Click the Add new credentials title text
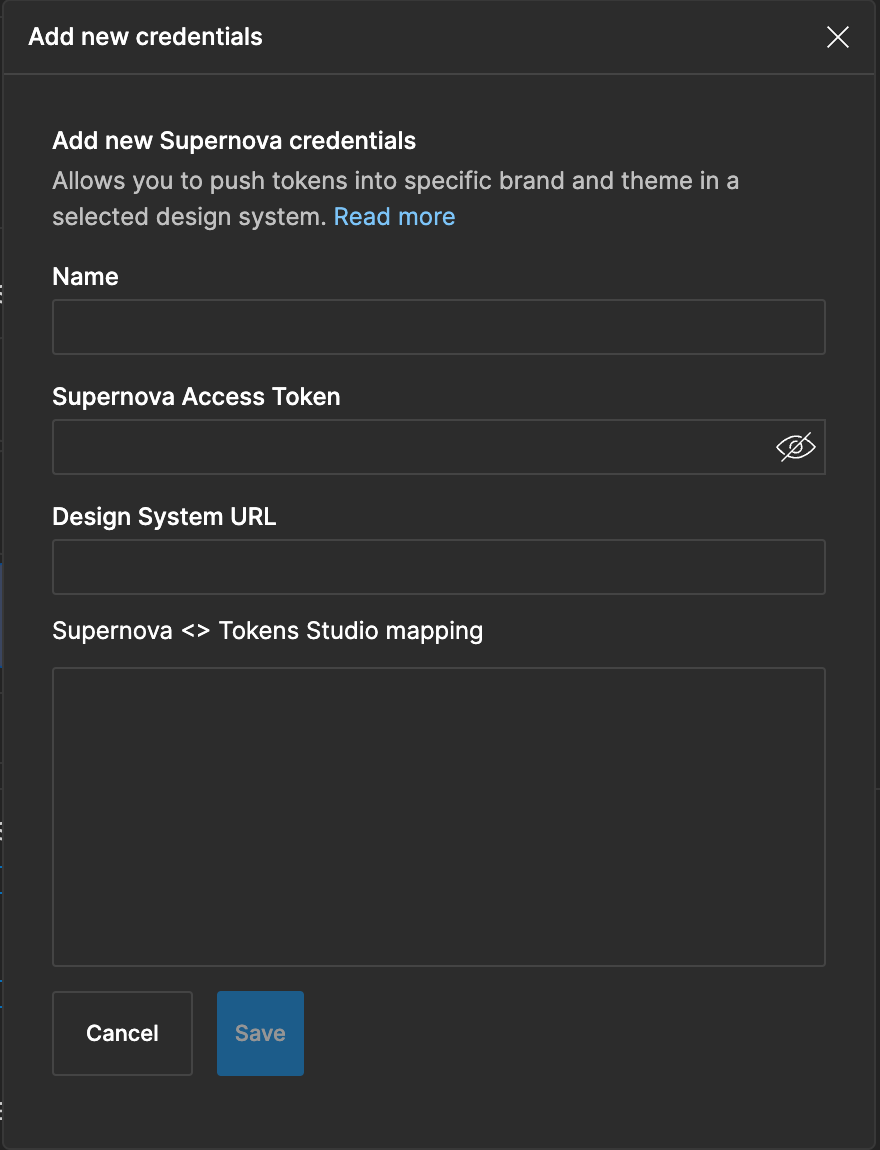 tap(145, 37)
